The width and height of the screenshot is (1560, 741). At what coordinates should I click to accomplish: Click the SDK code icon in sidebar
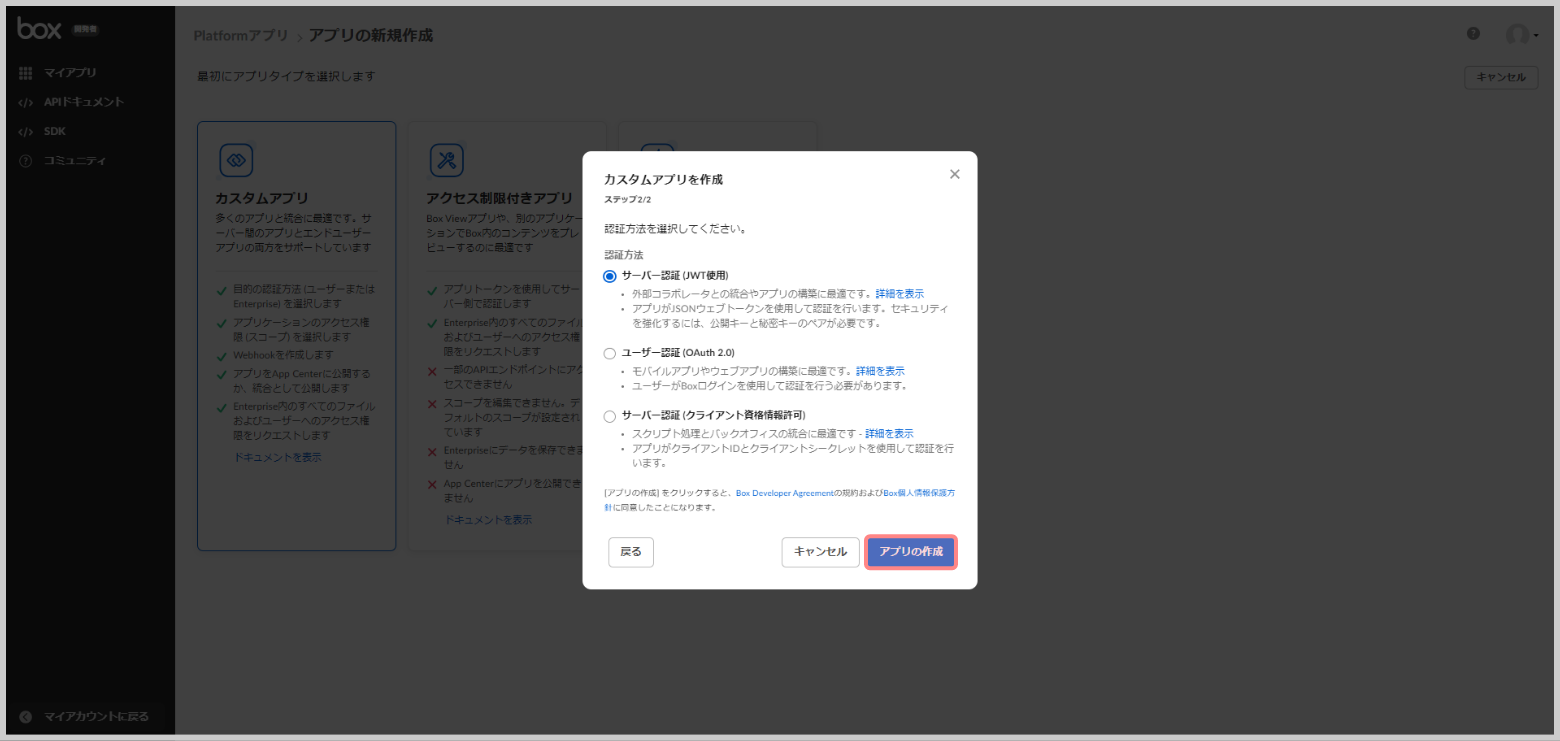[x=26, y=131]
